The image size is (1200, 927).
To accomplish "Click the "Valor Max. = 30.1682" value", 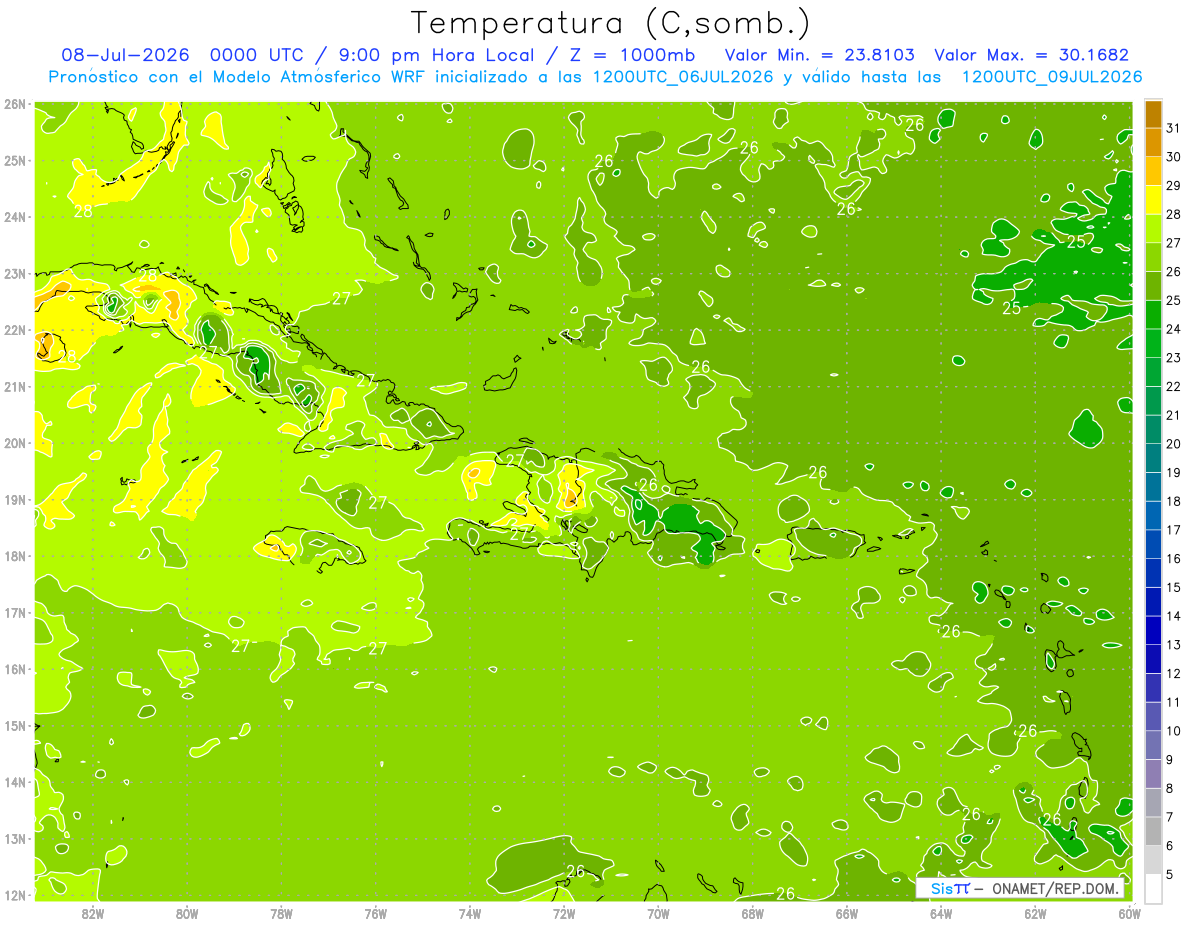I will click(1031, 56).
